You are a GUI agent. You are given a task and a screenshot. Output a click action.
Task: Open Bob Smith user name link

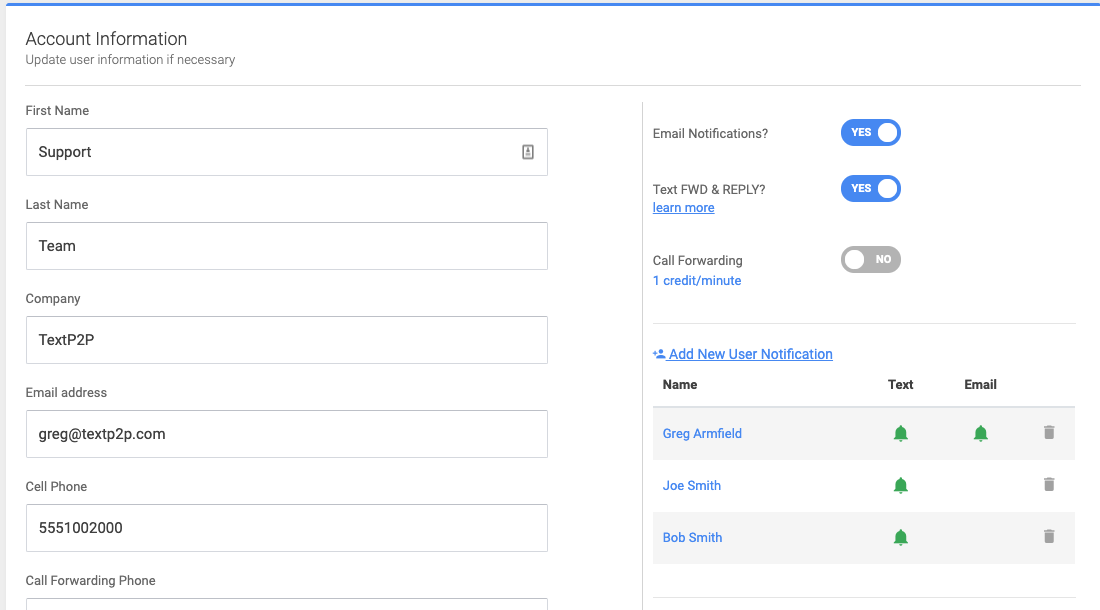click(x=692, y=537)
